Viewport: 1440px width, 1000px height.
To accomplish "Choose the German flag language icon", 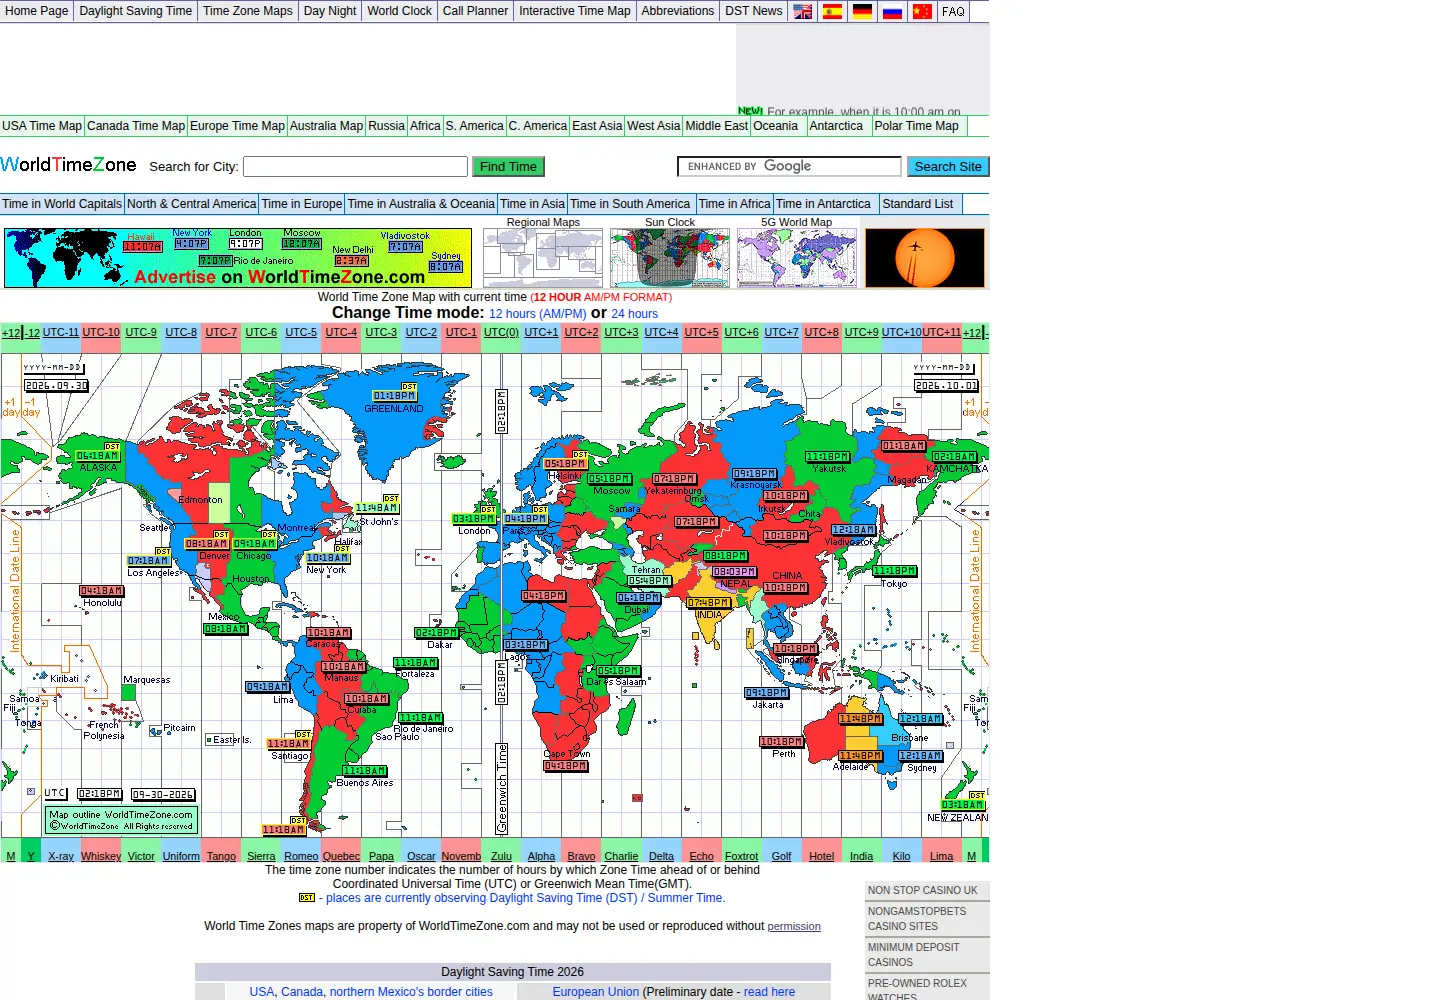I will pos(862,11).
